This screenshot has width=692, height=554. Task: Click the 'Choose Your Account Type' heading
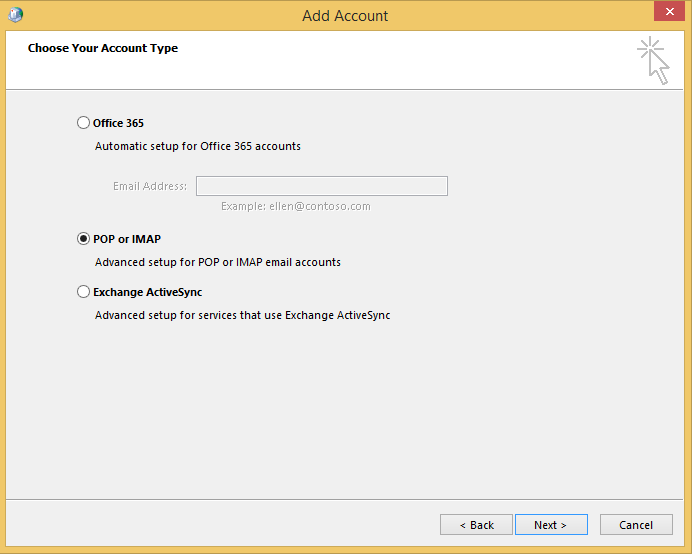tap(103, 48)
